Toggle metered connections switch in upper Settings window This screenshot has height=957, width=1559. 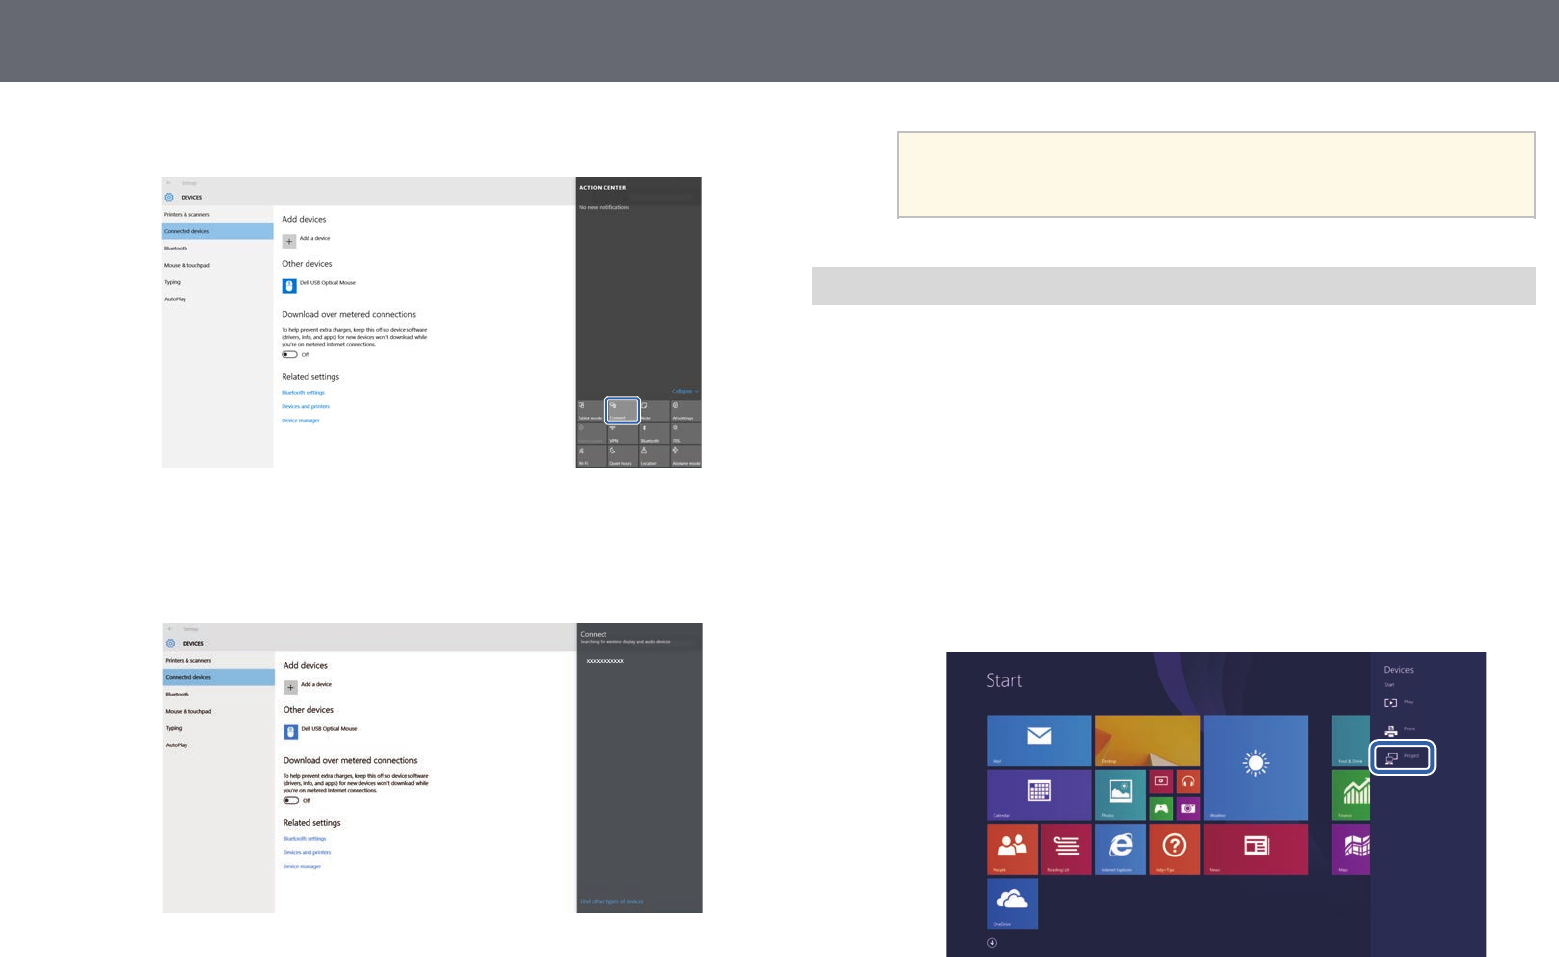pos(290,354)
